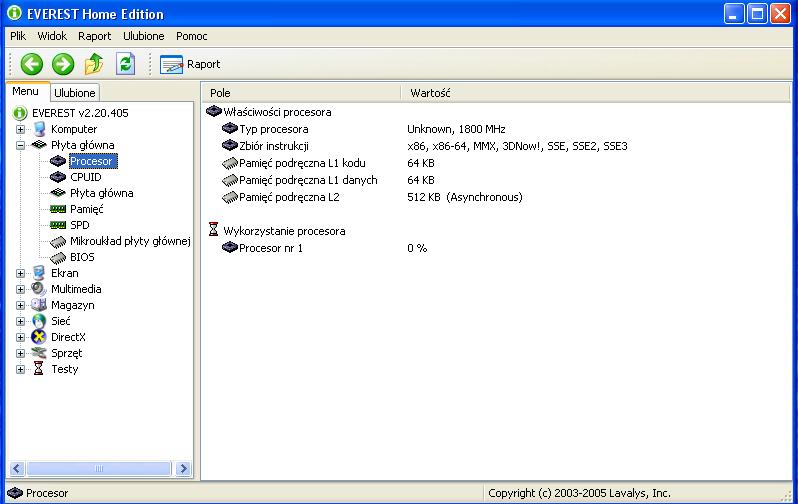Click the left scroll arrow in tree panel
Screen dimensions: 798x504
(17, 468)
